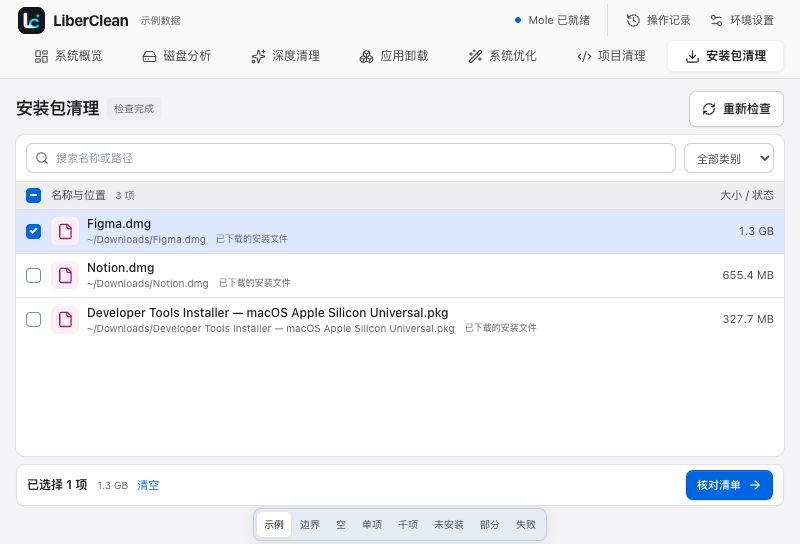This screenshot has width=800, height=544.
Task: Check the Developer Tools Installer checkbox
Action: click(34, 320)
